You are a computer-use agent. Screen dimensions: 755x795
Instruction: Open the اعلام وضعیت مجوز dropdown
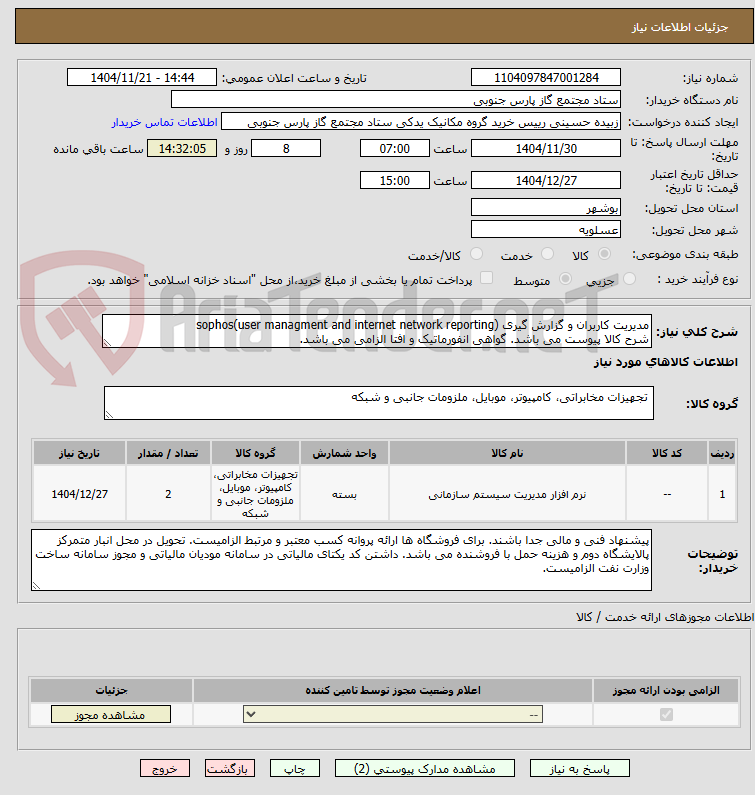click(393, 714)
